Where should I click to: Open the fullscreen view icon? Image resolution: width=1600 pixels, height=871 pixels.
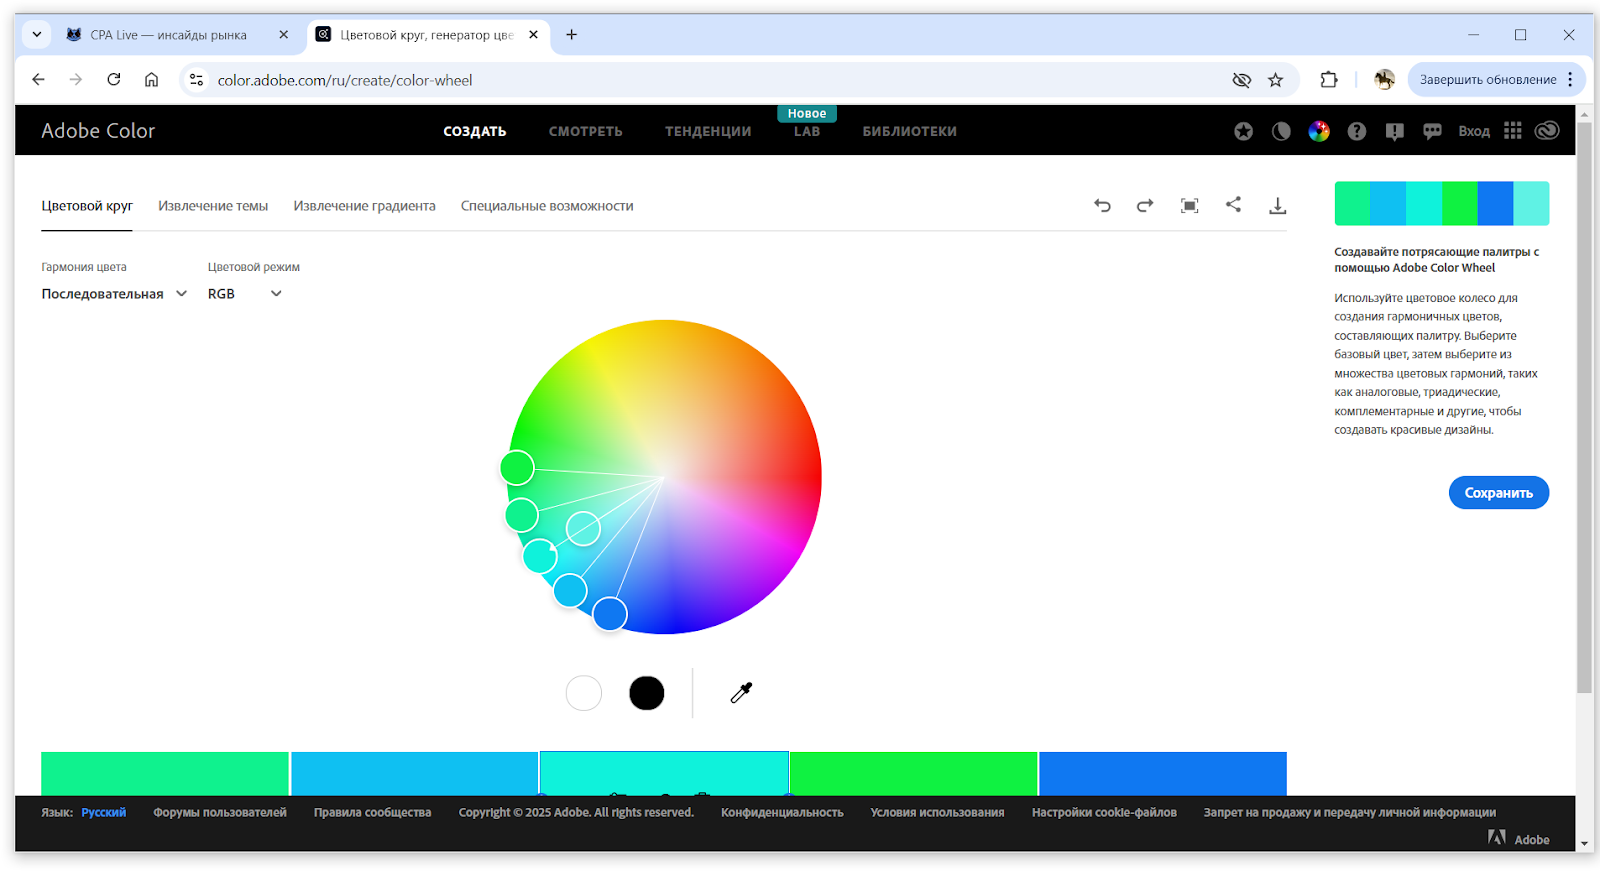coord(1189,205)
